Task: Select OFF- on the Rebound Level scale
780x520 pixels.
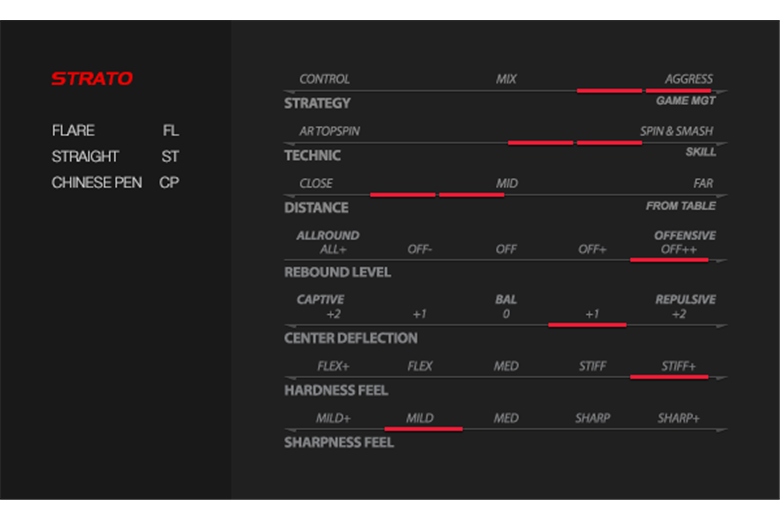Action: [x=419, y=249]
